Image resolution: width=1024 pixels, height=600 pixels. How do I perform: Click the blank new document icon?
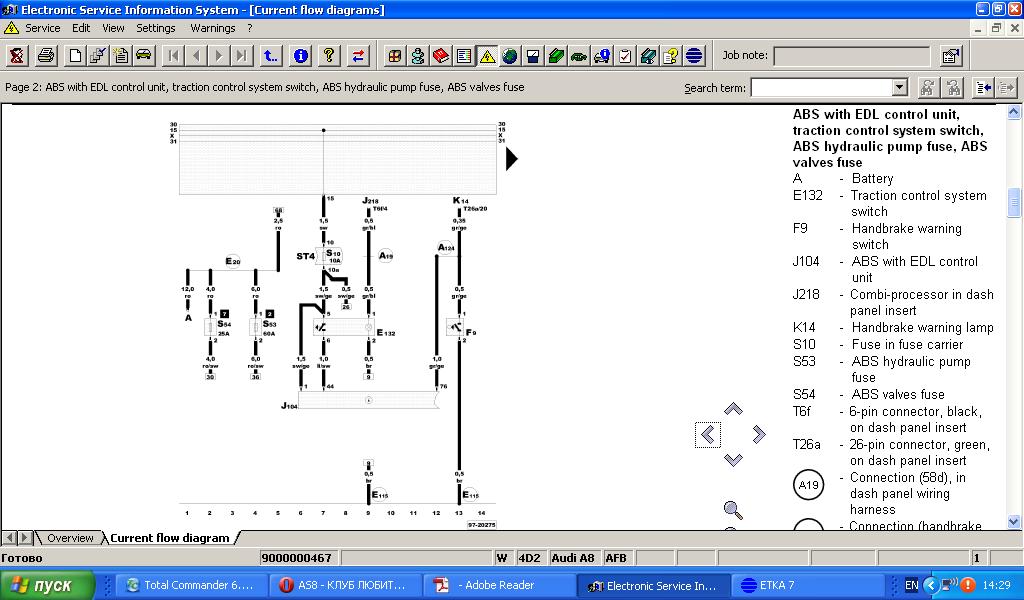pos(75,56)
